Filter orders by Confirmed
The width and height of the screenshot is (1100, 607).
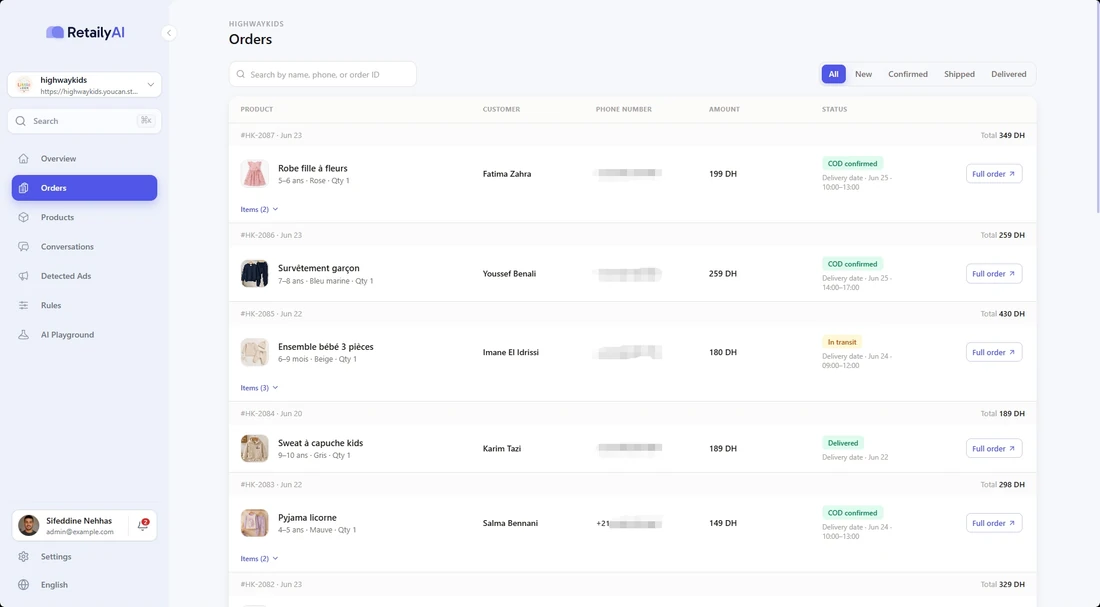point(908,74)
